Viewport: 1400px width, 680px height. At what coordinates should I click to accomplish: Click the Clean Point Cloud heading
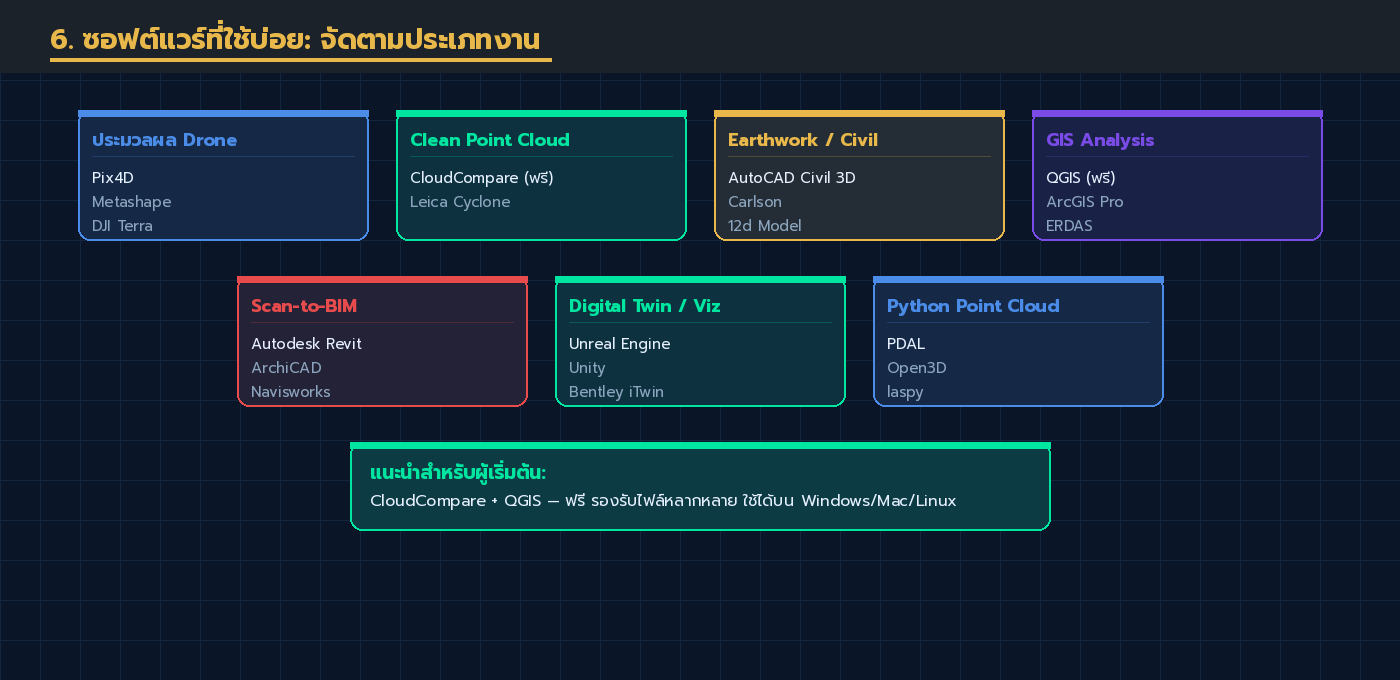point(490,140)
